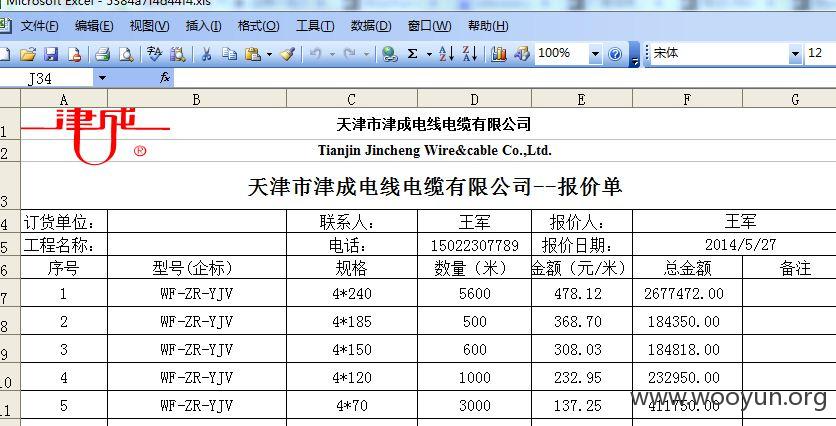Select the cell showing 232950.00
The width and height of the screenshot is (836, 426).
[687, 377]
